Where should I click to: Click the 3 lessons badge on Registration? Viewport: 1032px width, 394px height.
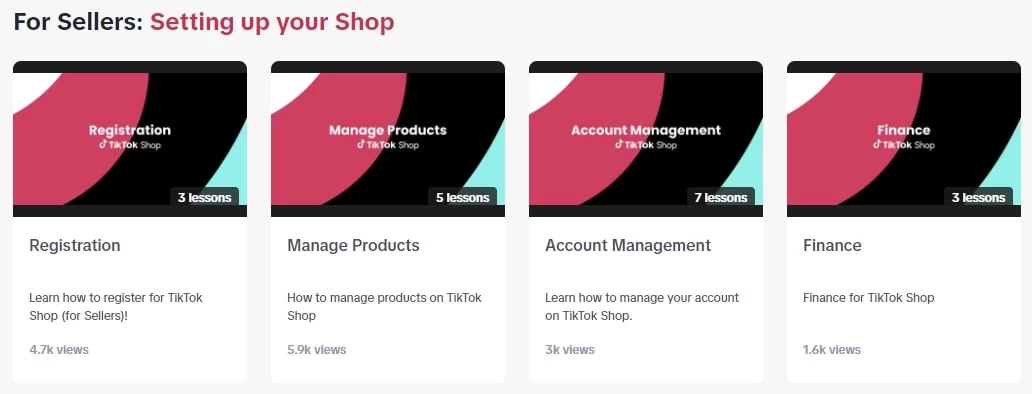[205, 197]
